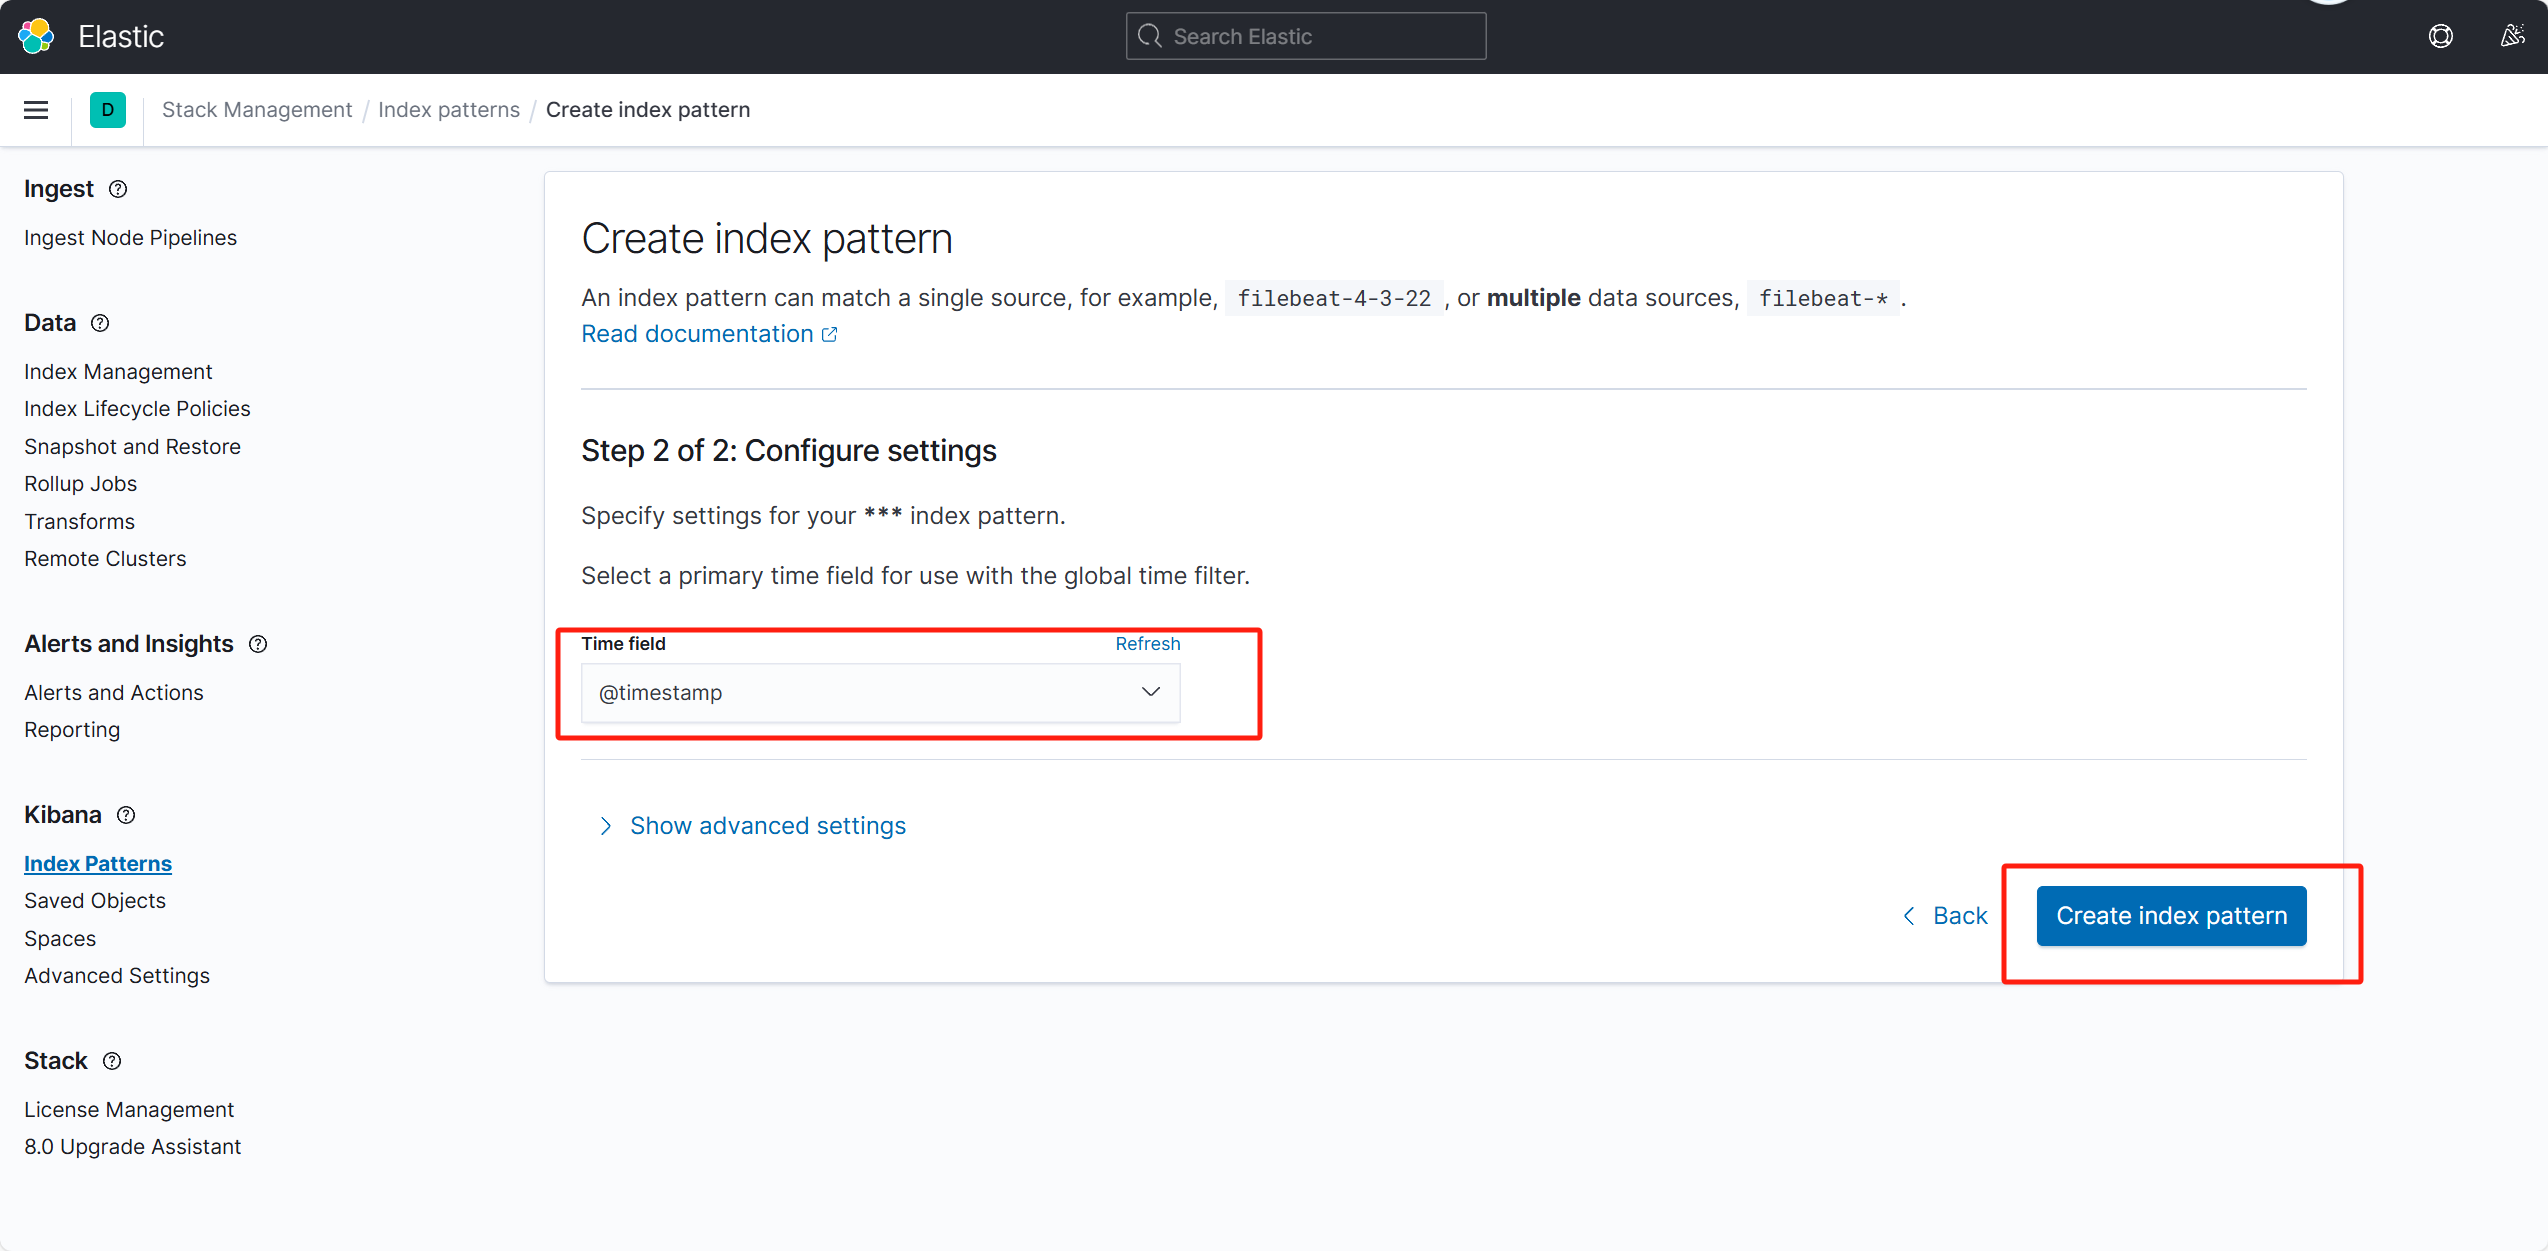Click the Create index pattern button
Image resolution: width=2548 pixels, height=1251 pixels.
coord(2171,916)
